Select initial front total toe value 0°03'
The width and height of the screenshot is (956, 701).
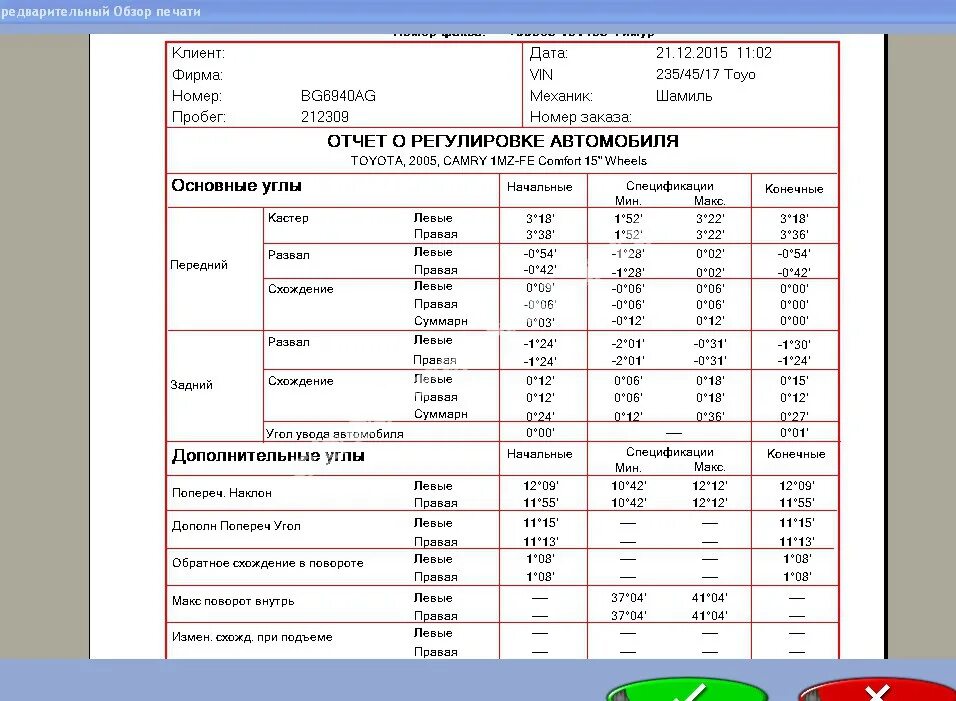pos(540,322)
